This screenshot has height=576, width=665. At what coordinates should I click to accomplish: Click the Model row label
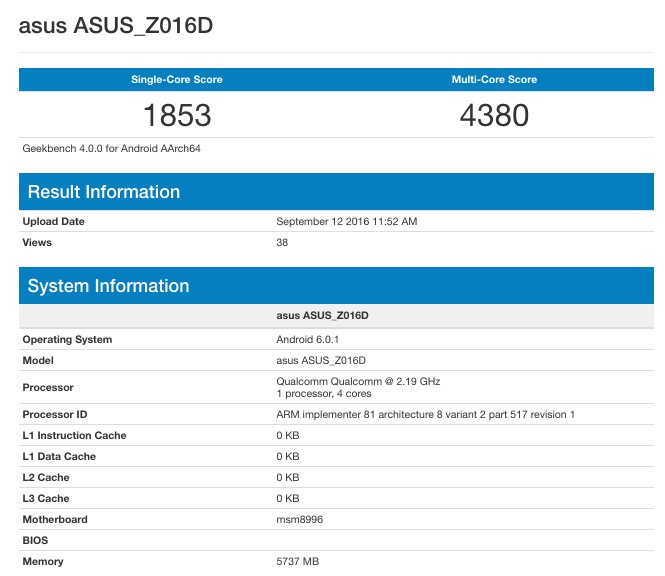pyautogui.click(x=38, y=360)
